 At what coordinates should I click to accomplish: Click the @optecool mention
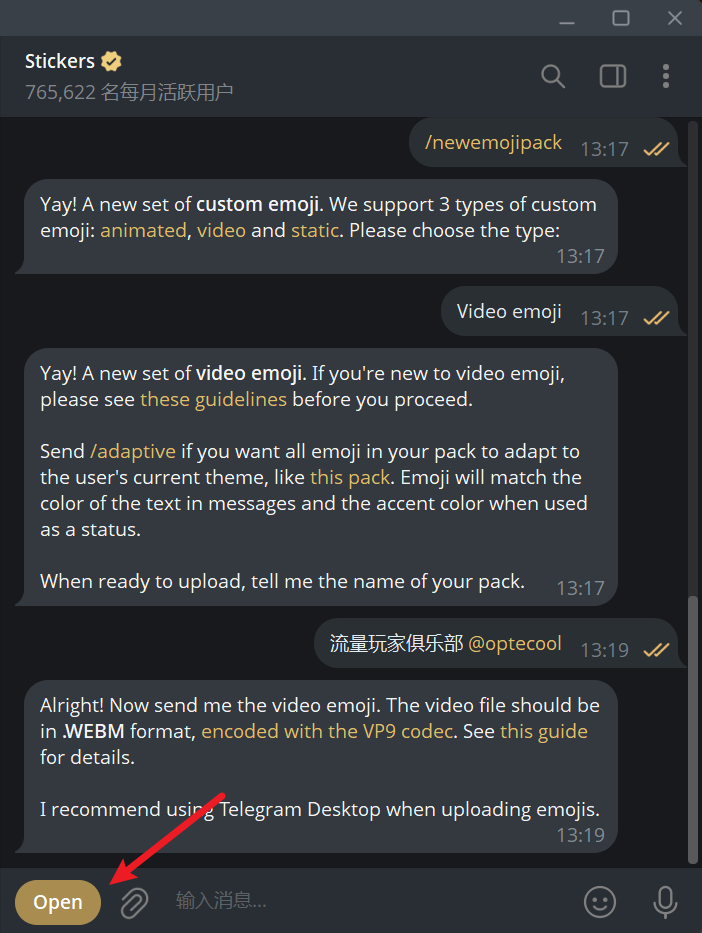(x=515, y=643)
